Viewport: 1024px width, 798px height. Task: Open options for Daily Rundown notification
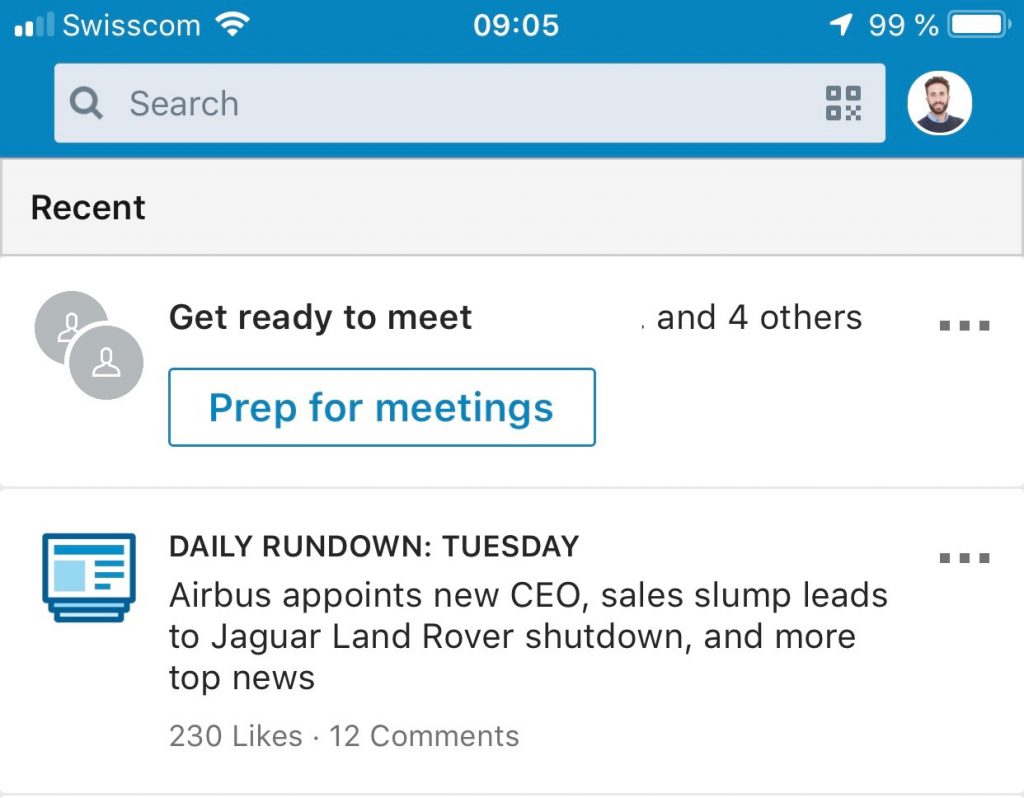point(965,558)
